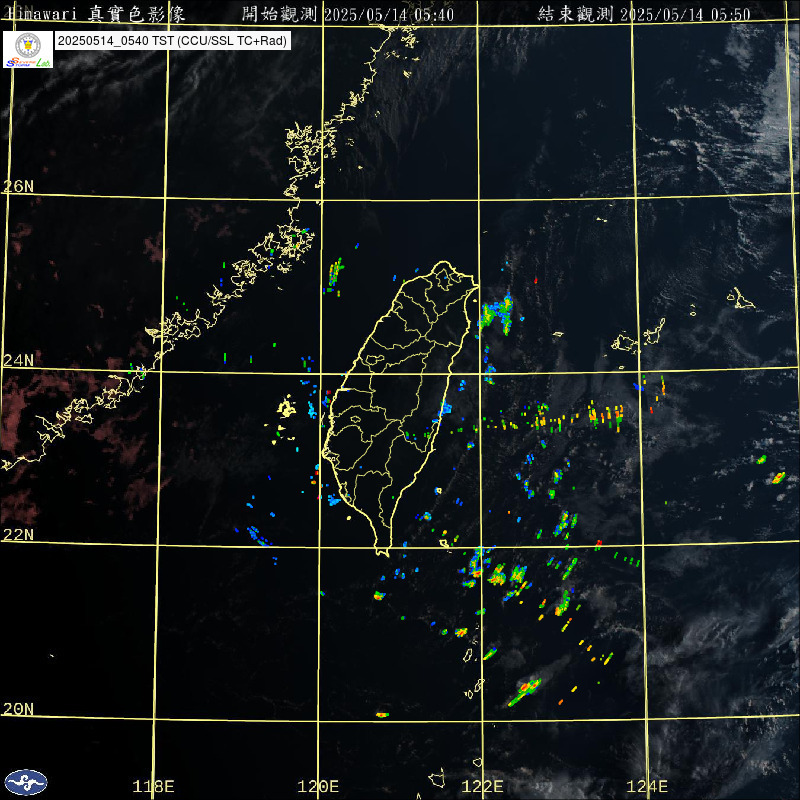Click the 26N latitude label

(x=18, y=186)
